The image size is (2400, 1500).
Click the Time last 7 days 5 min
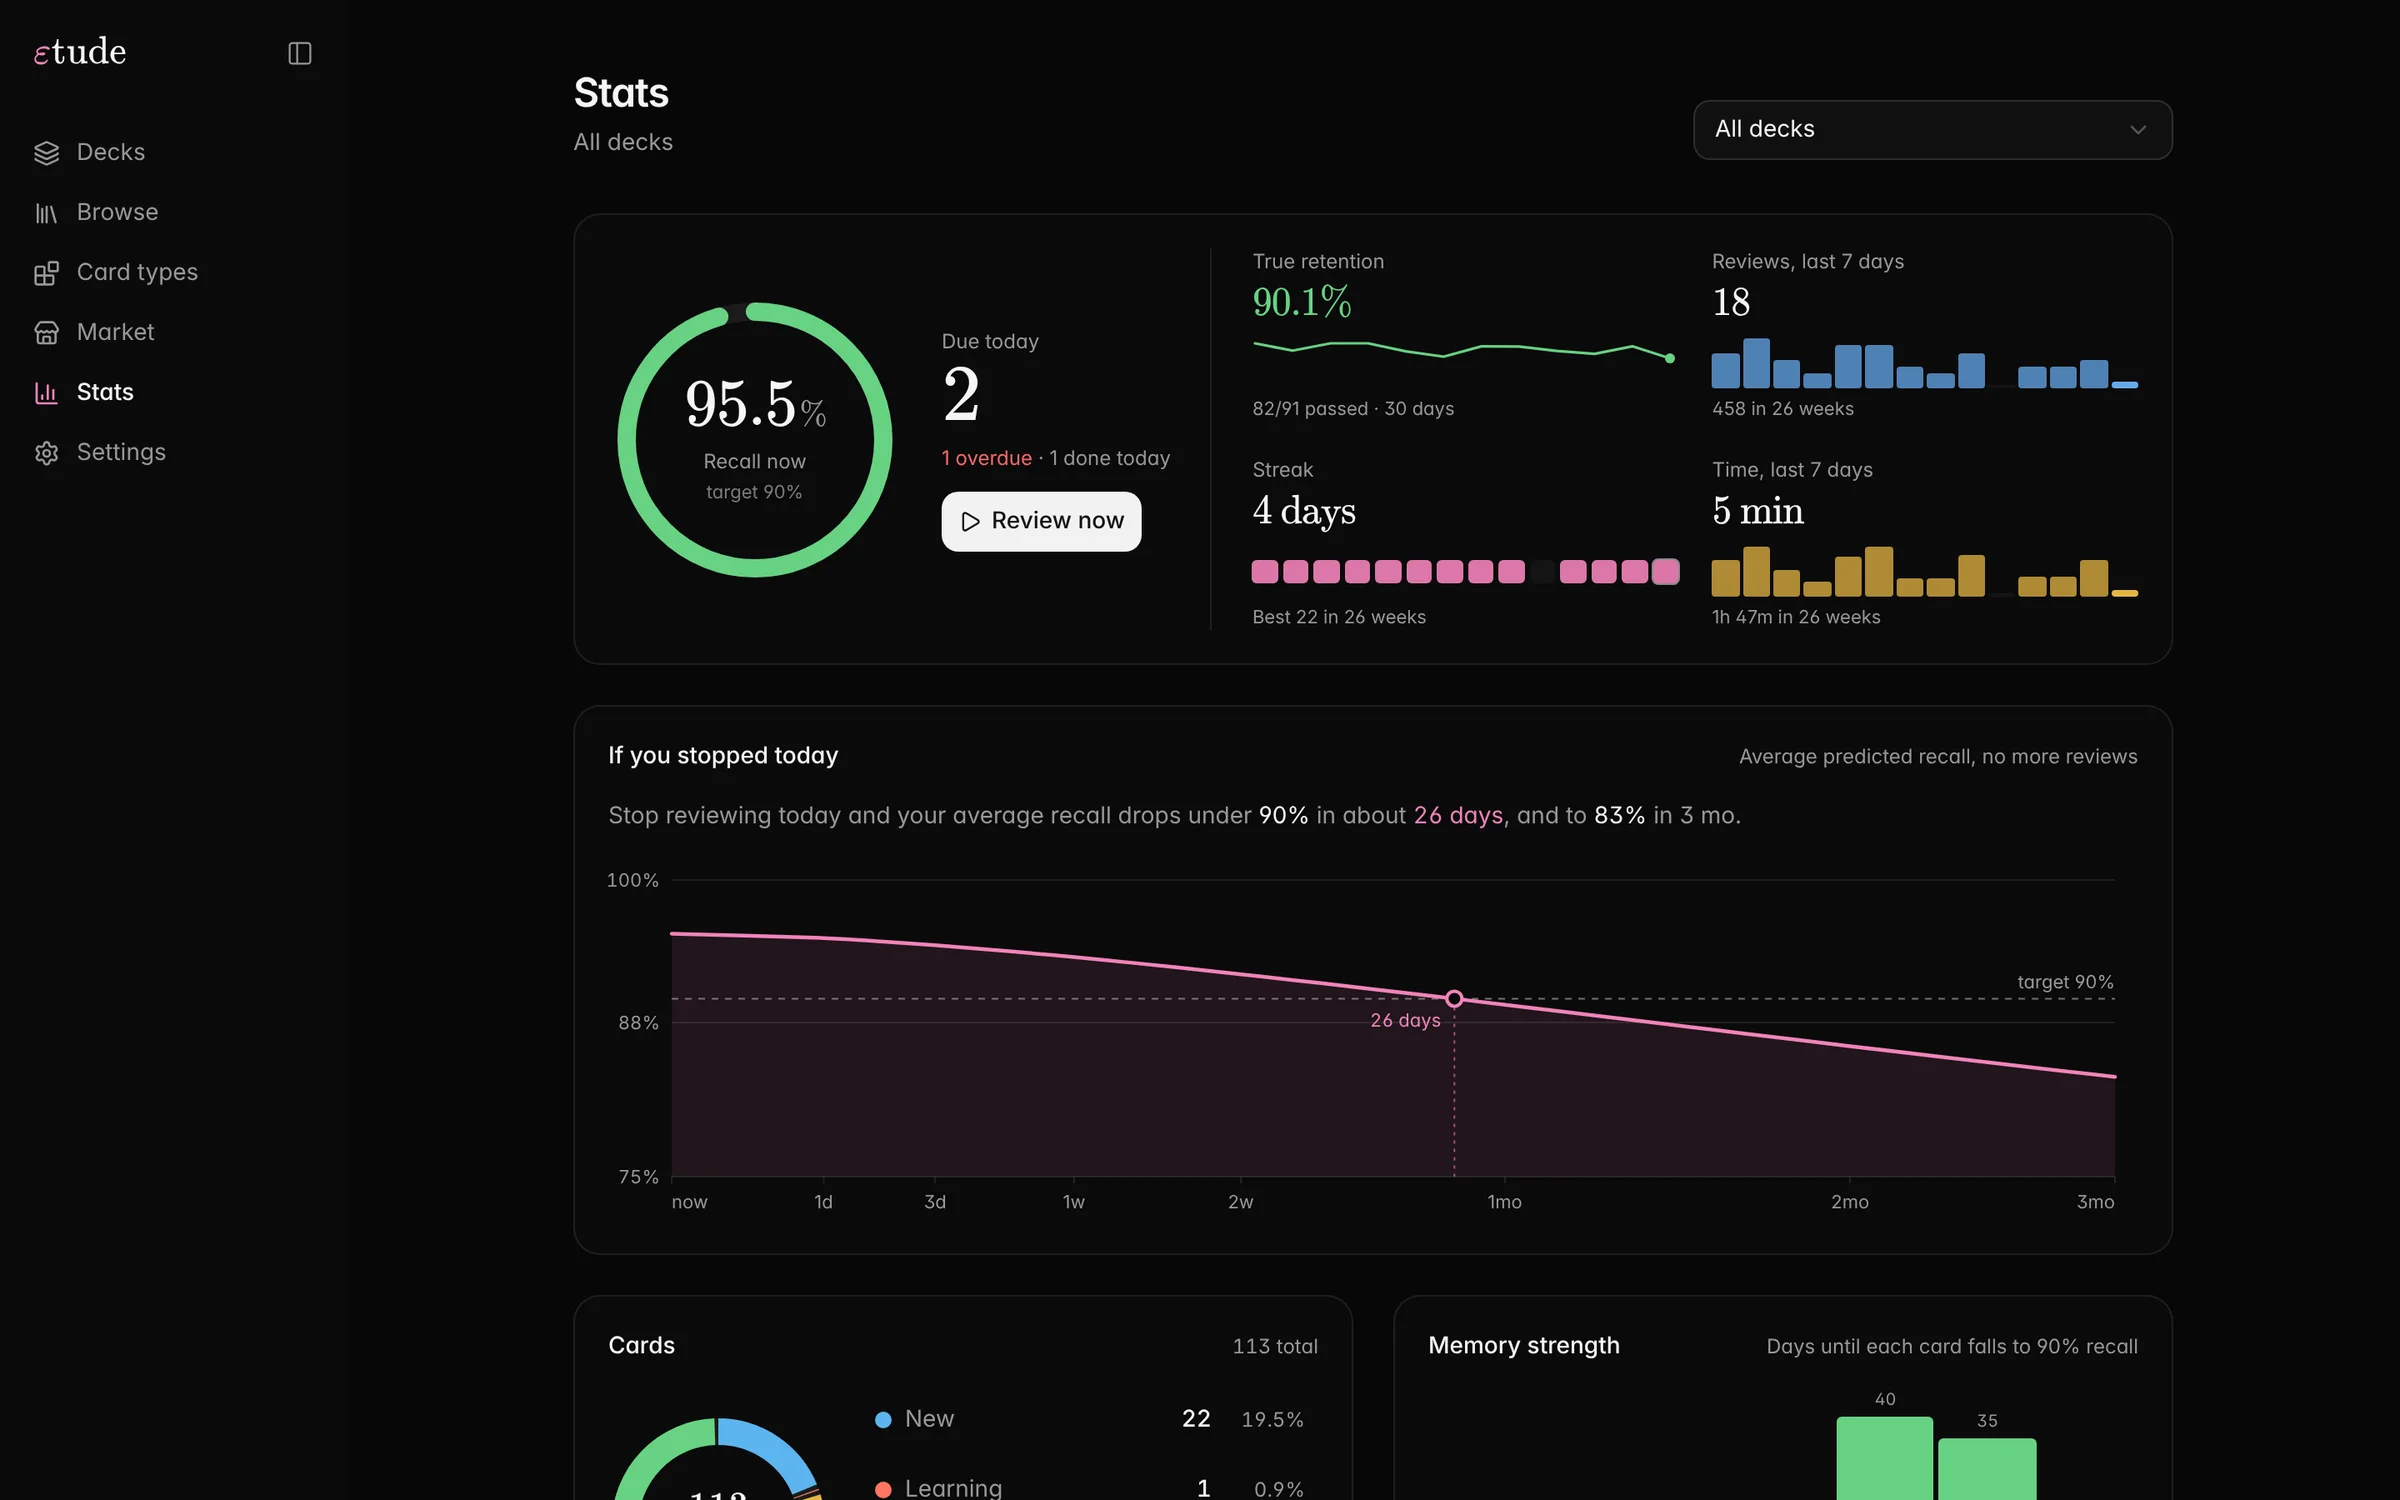[x=1758, y=511]
